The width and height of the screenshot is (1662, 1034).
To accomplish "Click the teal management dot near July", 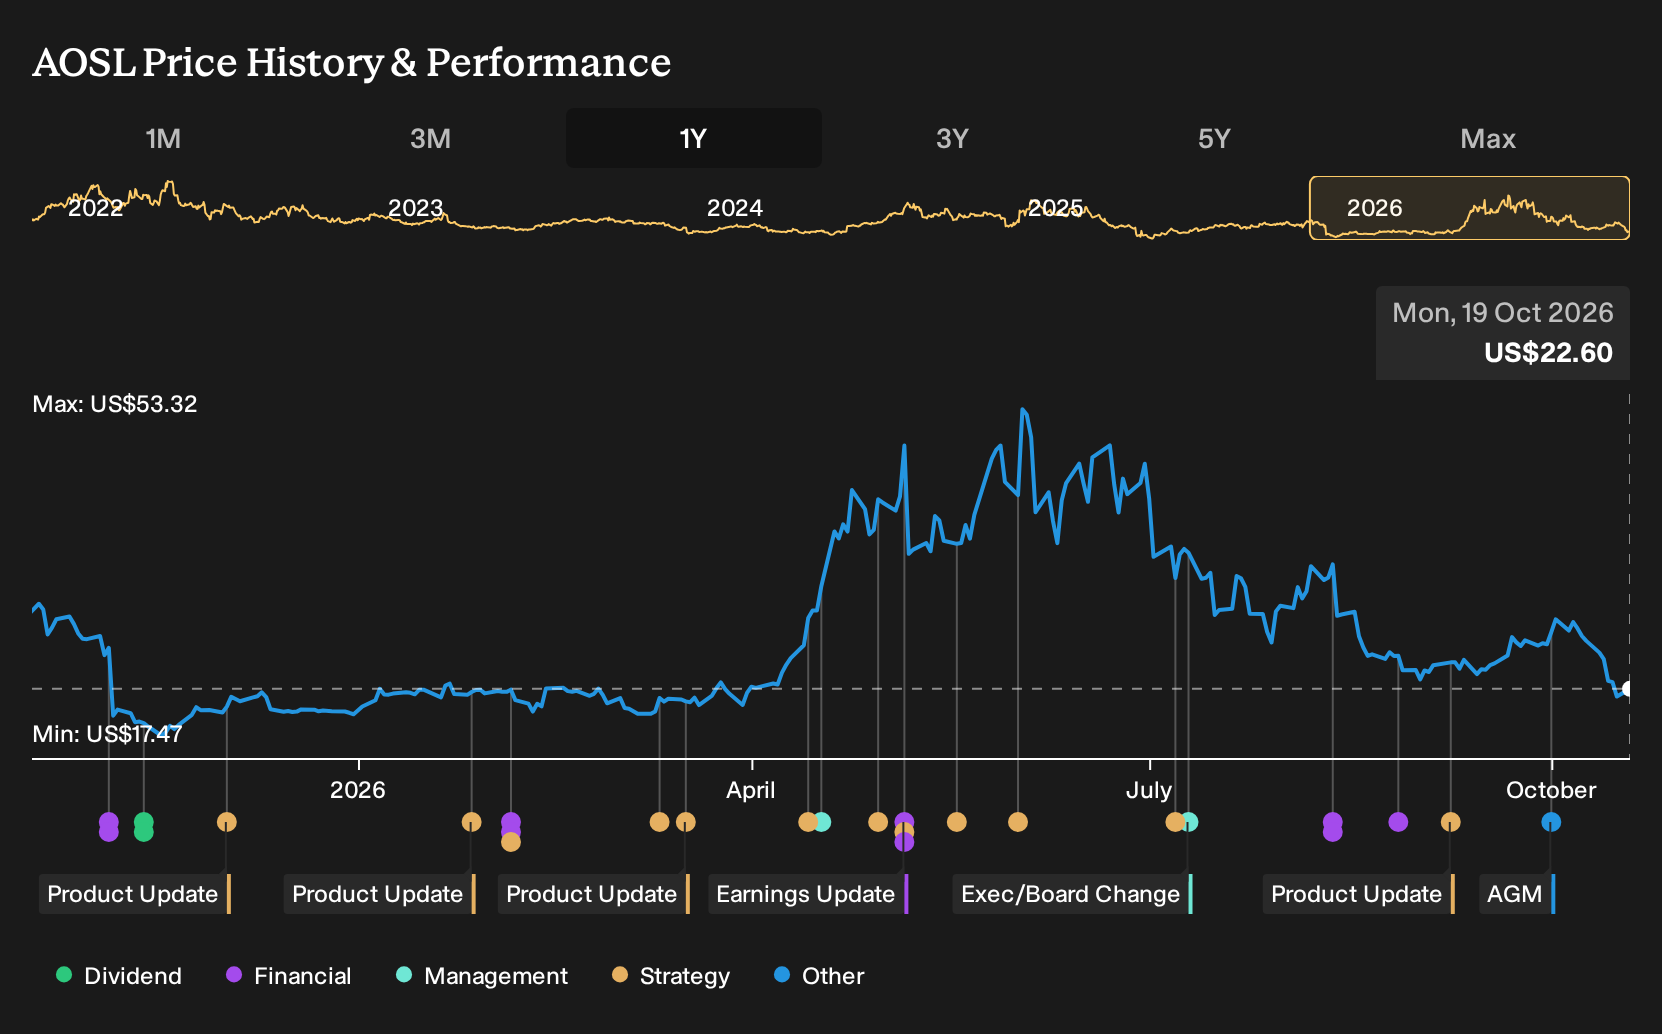I will [x=1189, y=822].
